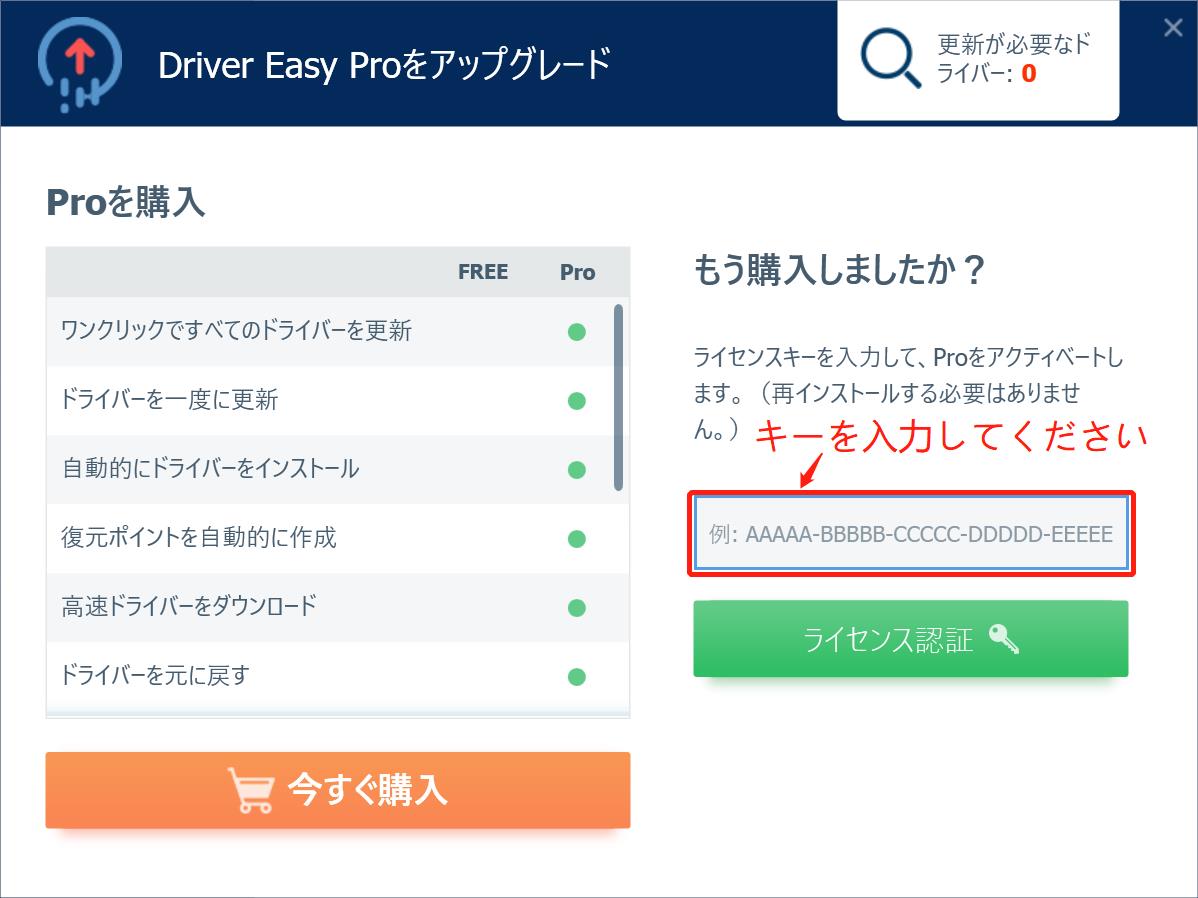
Task: Click the feature list vertical scrollbar
Action: [x=618, y=397]
